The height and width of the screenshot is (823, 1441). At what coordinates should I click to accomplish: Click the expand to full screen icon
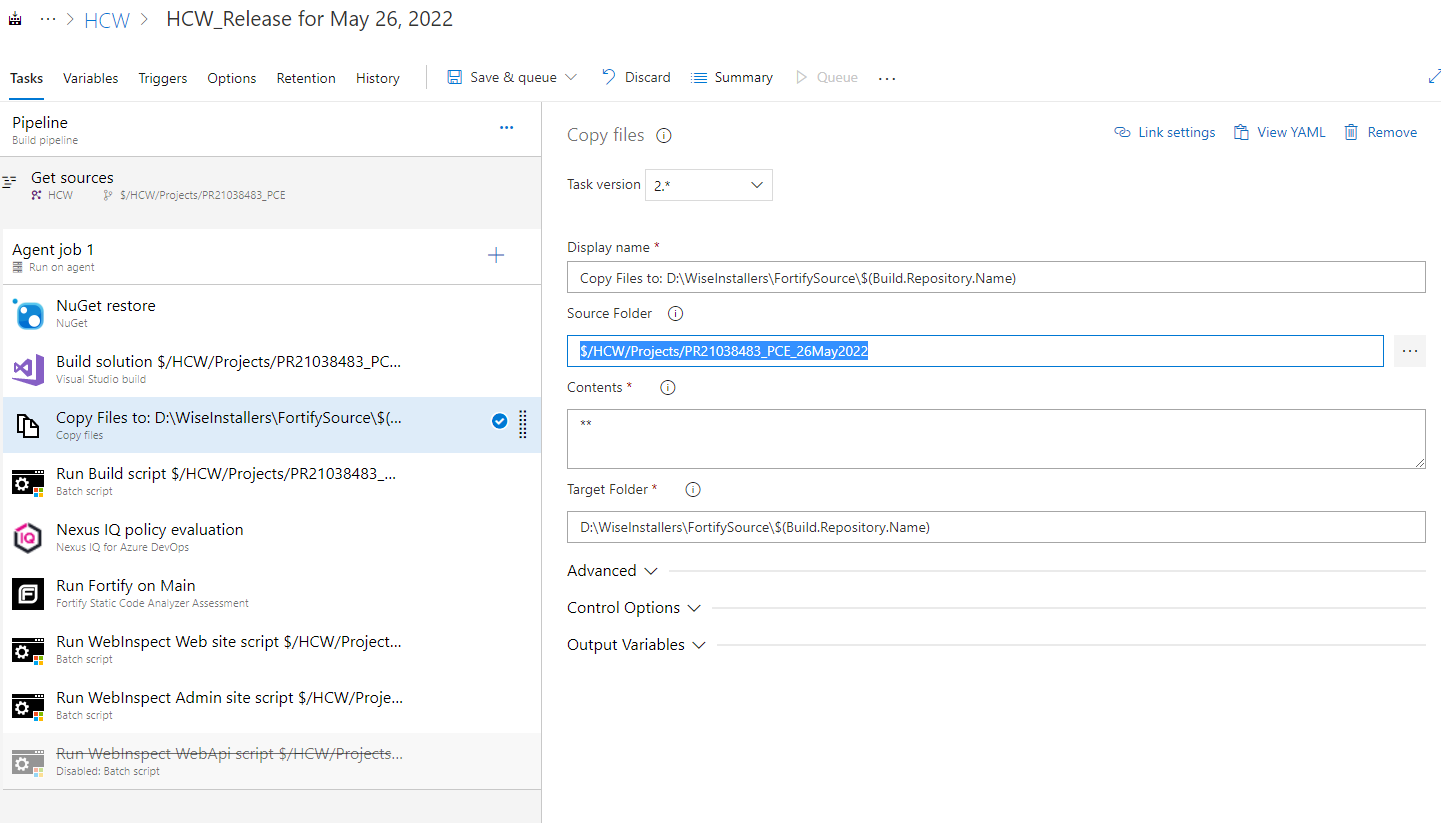click(1434, 77)
